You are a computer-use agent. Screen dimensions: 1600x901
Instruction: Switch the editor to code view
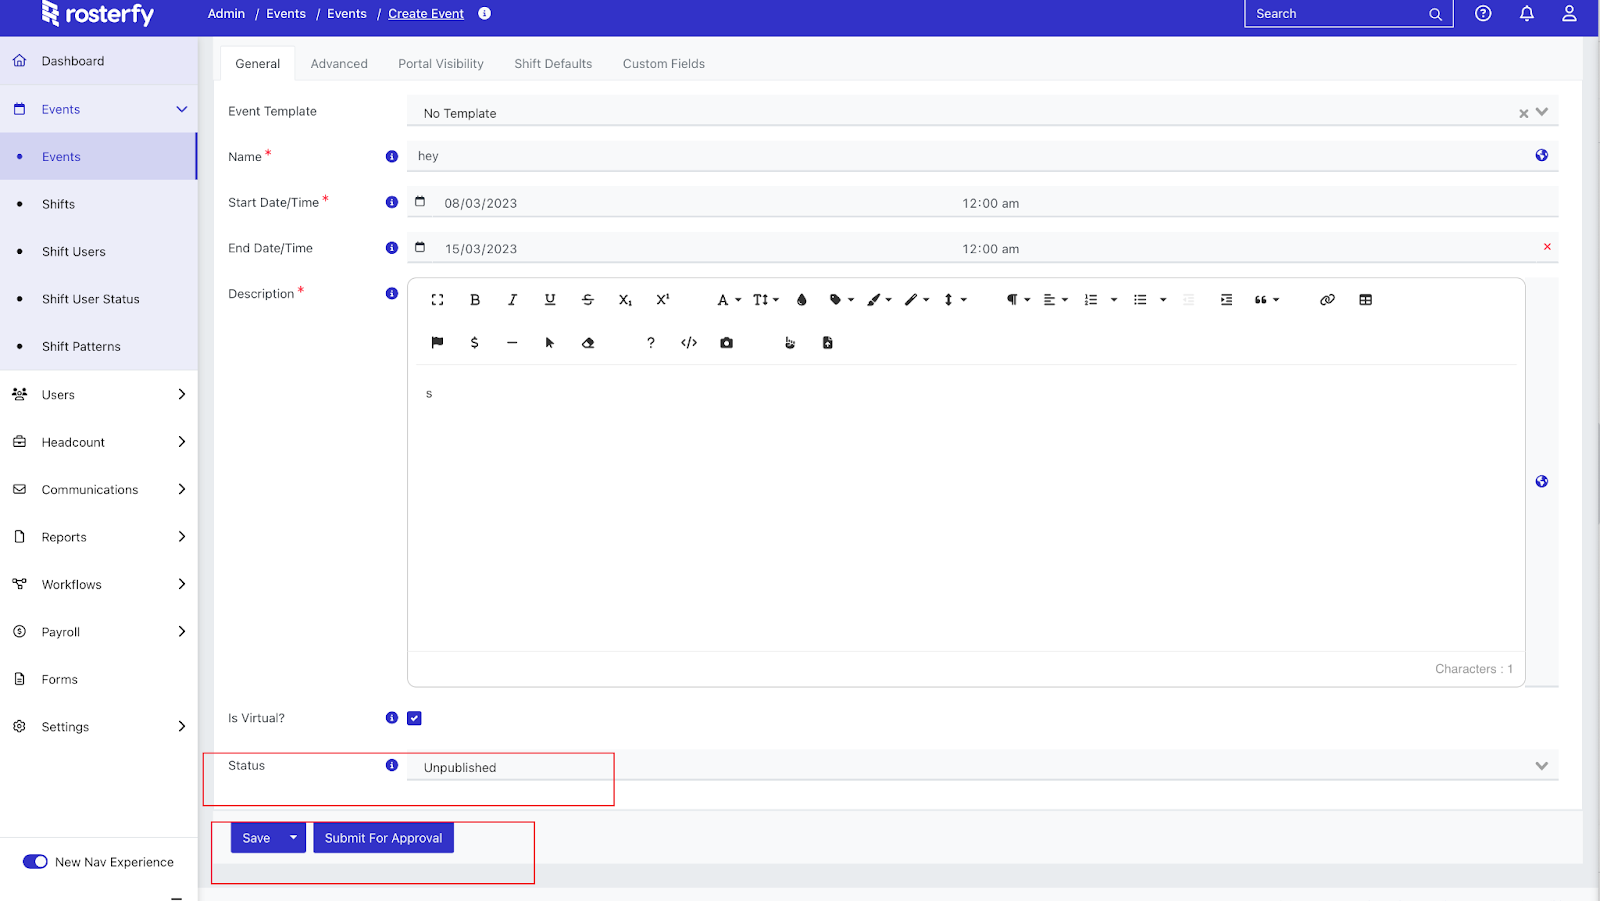pyautogui.click(x=689, y=343)
